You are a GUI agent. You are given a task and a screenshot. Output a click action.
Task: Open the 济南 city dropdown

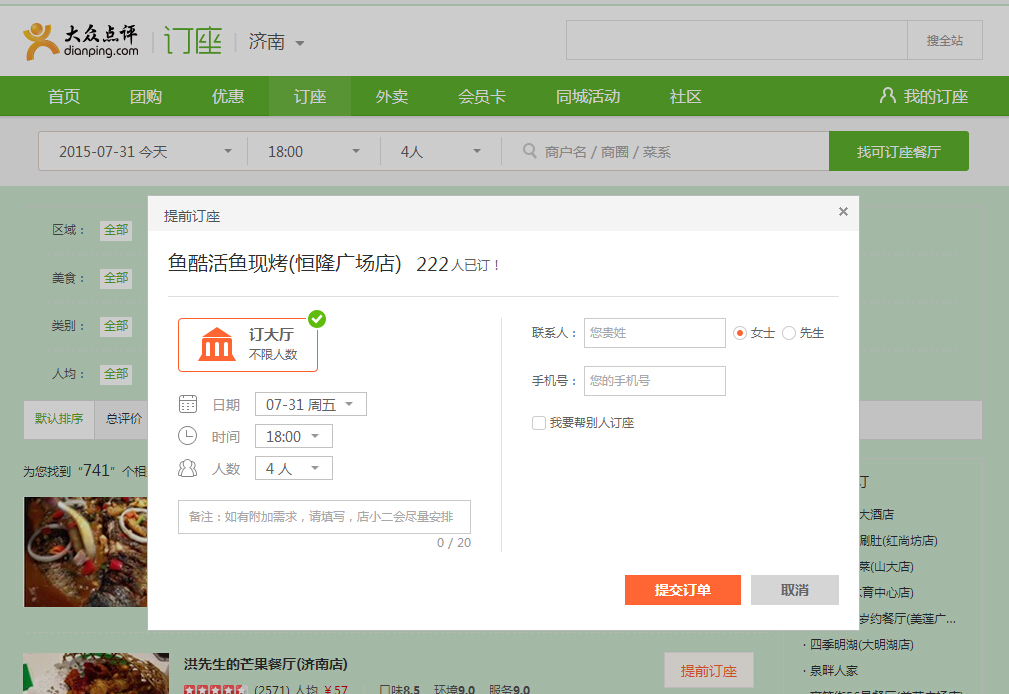276,42
